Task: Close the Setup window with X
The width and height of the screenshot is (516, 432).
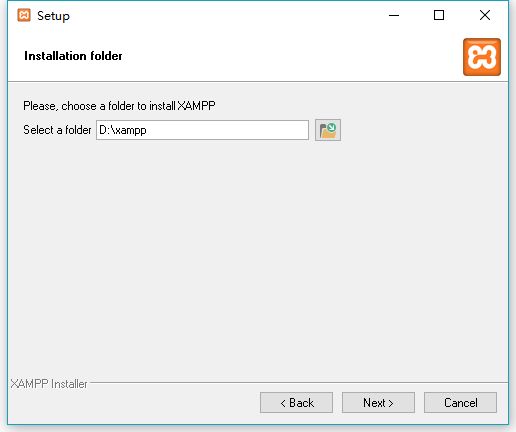Action: (485, 15)
